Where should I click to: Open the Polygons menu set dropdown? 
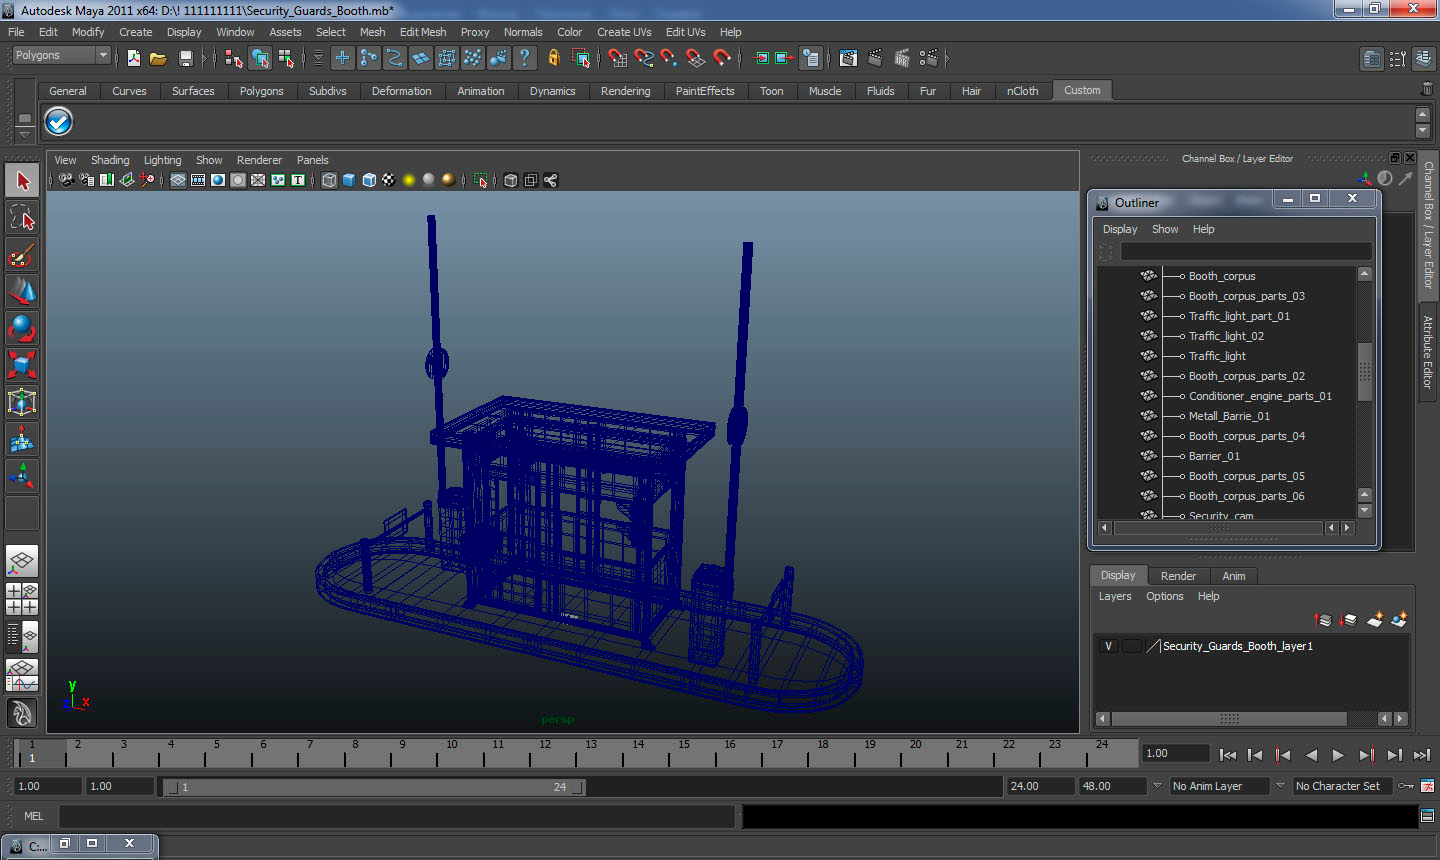coord(61,55)
